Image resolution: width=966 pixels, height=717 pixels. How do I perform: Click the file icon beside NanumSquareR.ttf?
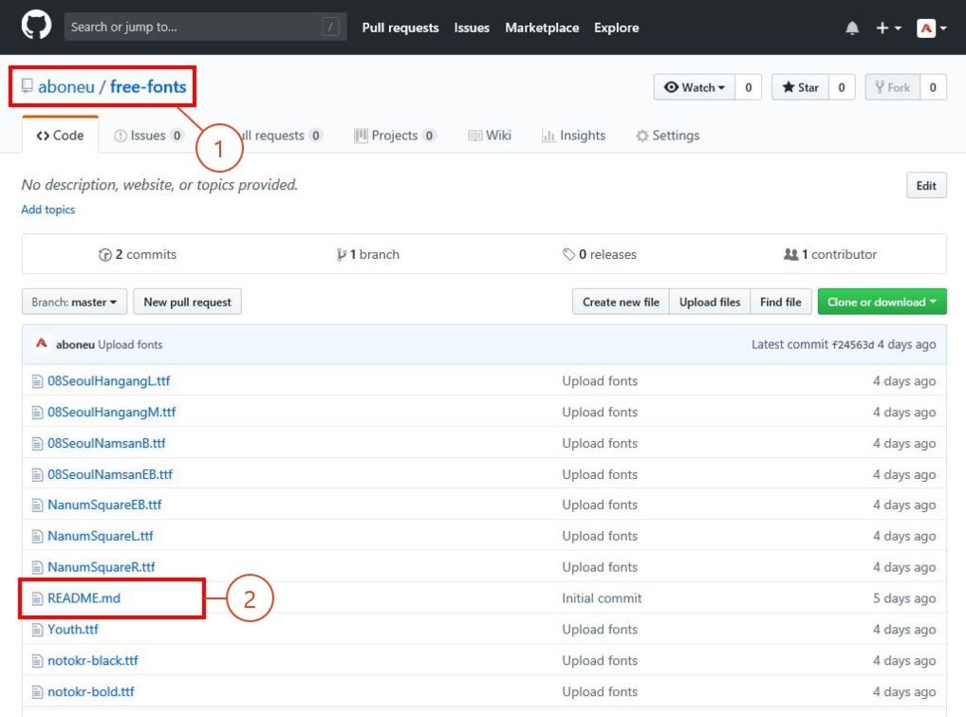[x=38, y=567]
